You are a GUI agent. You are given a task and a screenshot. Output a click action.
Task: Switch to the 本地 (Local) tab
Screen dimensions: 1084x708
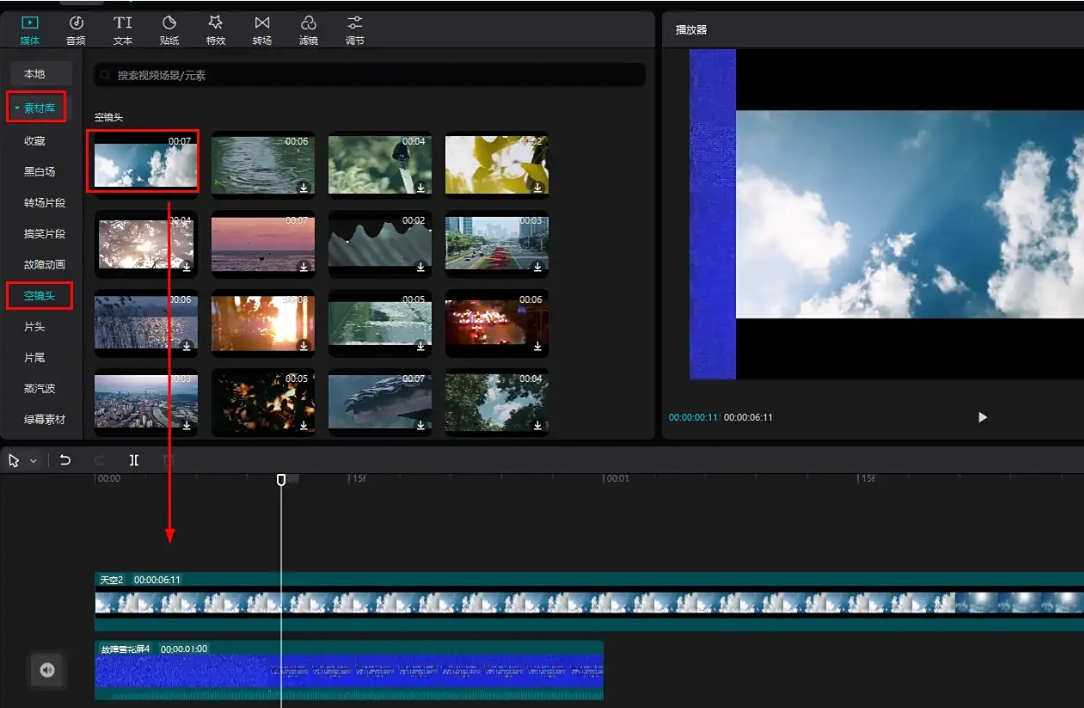tap(35, 74)
